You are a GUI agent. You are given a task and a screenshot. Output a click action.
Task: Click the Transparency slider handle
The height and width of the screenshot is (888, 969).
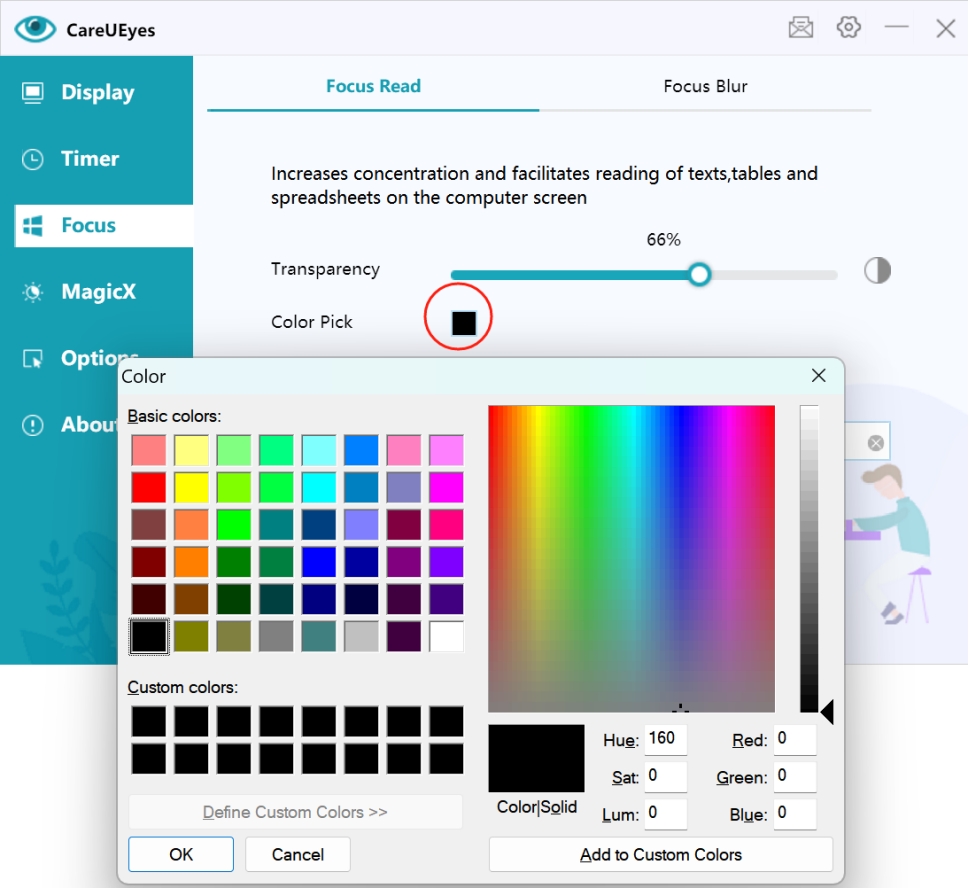[700, 274]
